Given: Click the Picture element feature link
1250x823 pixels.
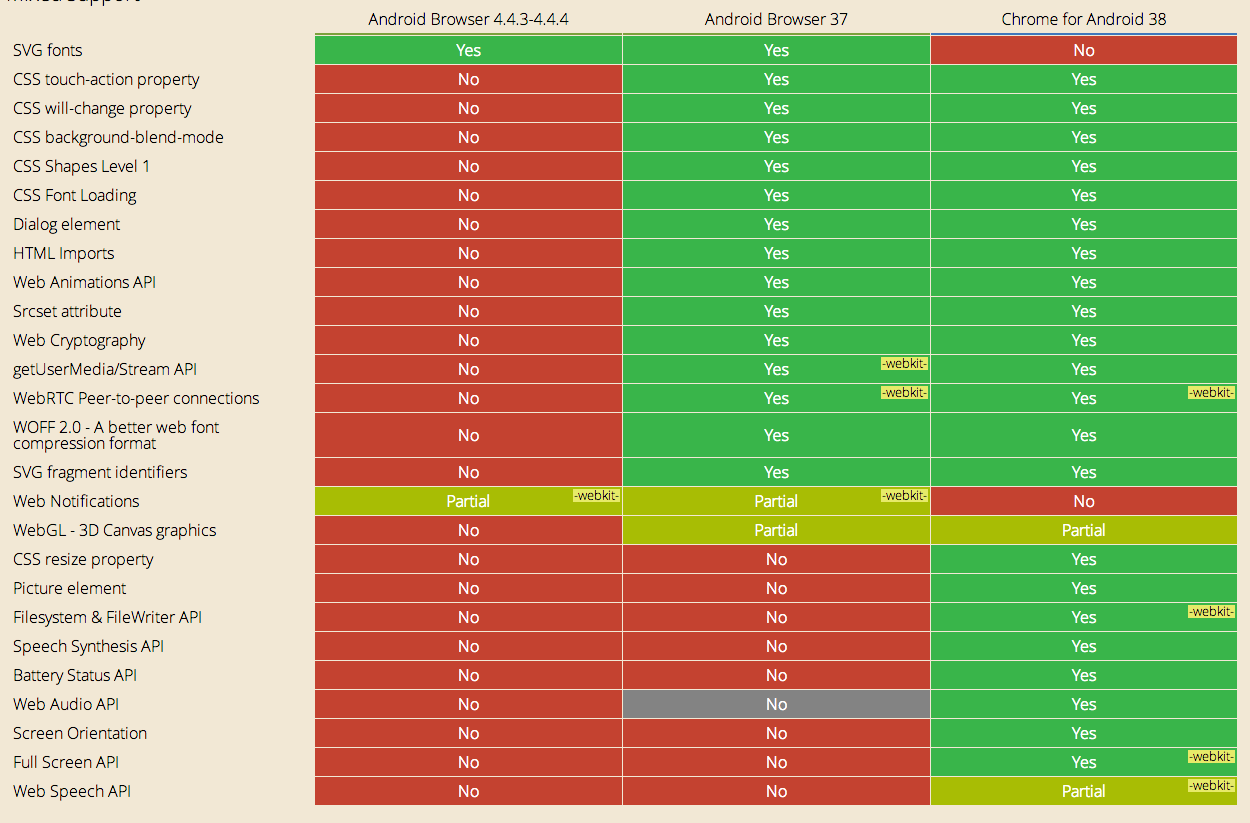Looking at the screenshot, I should [70, 588].
